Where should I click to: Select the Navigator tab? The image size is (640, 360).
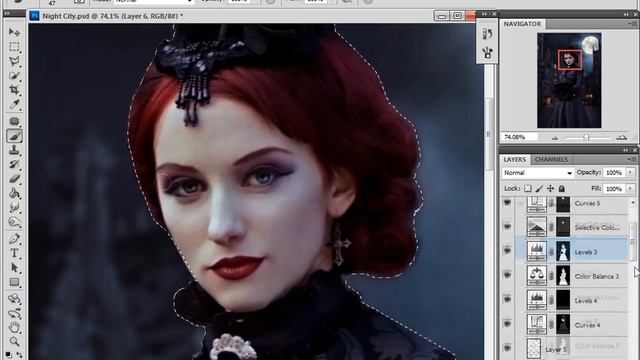(522, 24)
